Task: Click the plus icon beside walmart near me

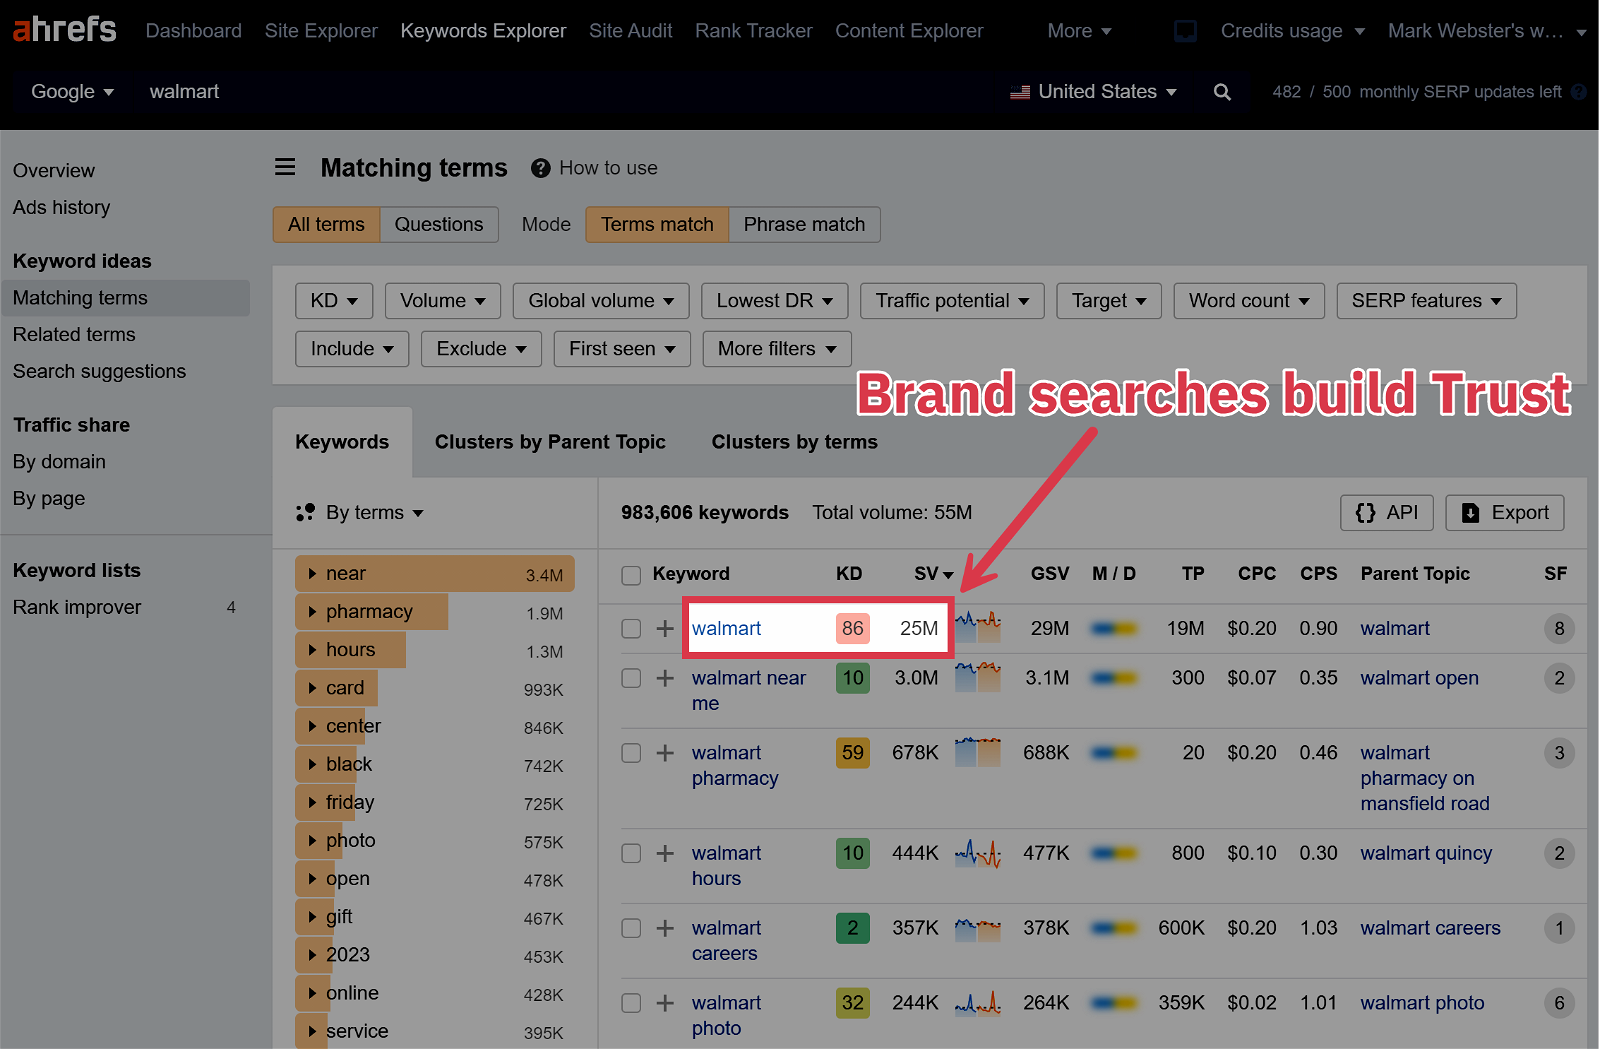Action: click(x=665, y=678)
